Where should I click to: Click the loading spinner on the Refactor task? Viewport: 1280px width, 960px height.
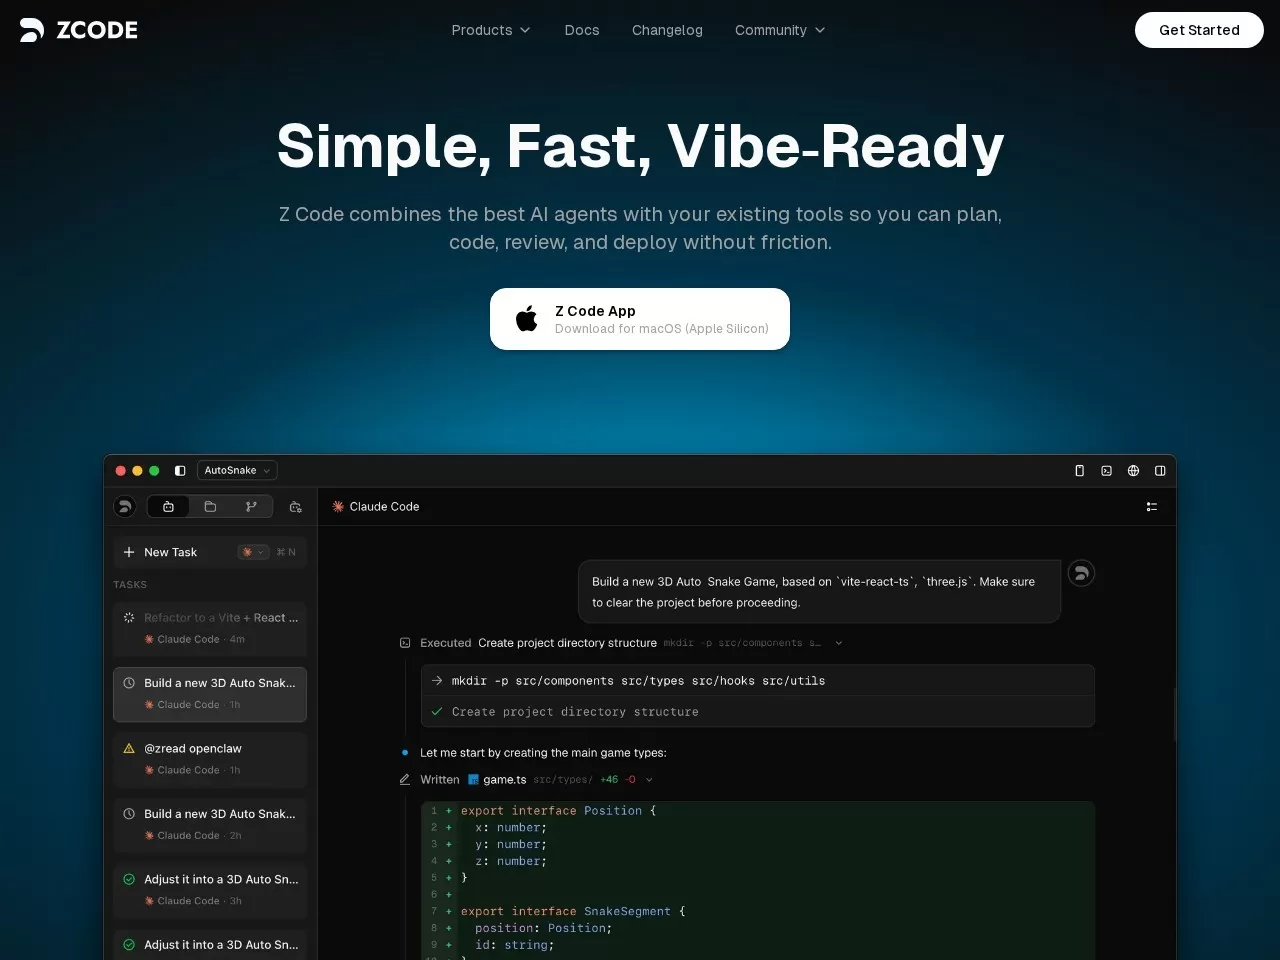pyautogui.click(x=129, y=618)
